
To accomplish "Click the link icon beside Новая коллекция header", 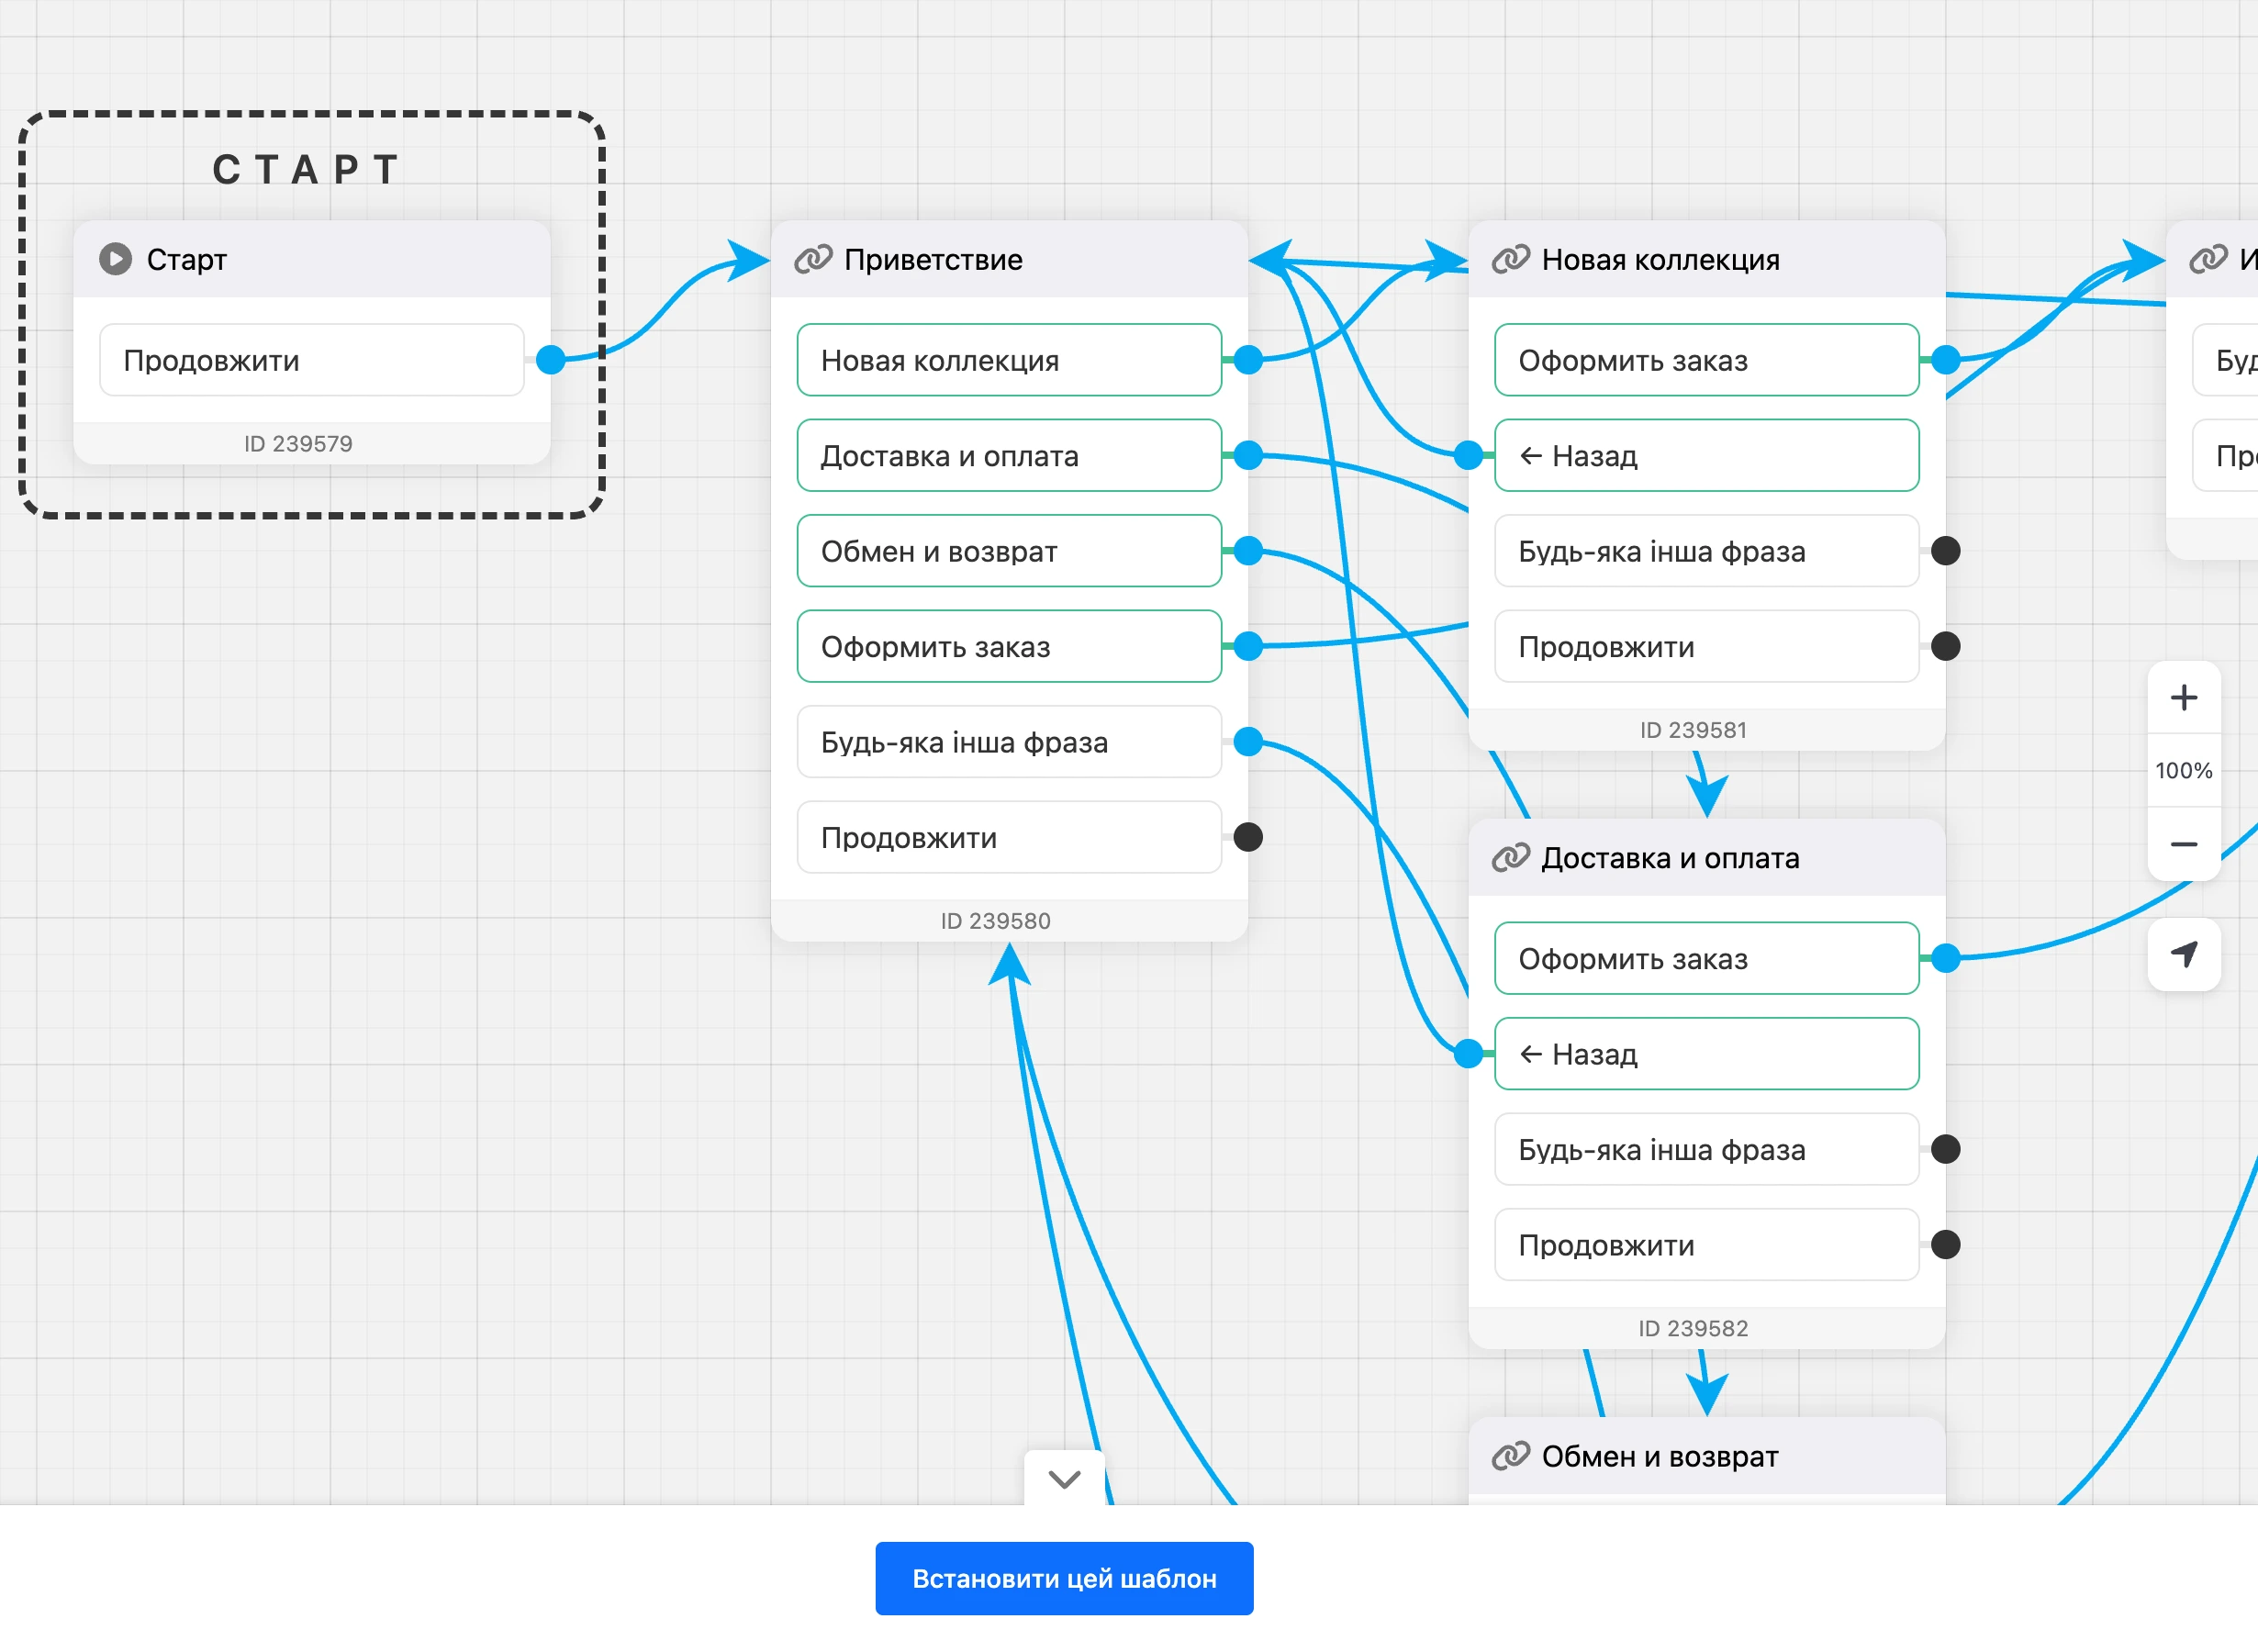I will (x=1510, y=259).
